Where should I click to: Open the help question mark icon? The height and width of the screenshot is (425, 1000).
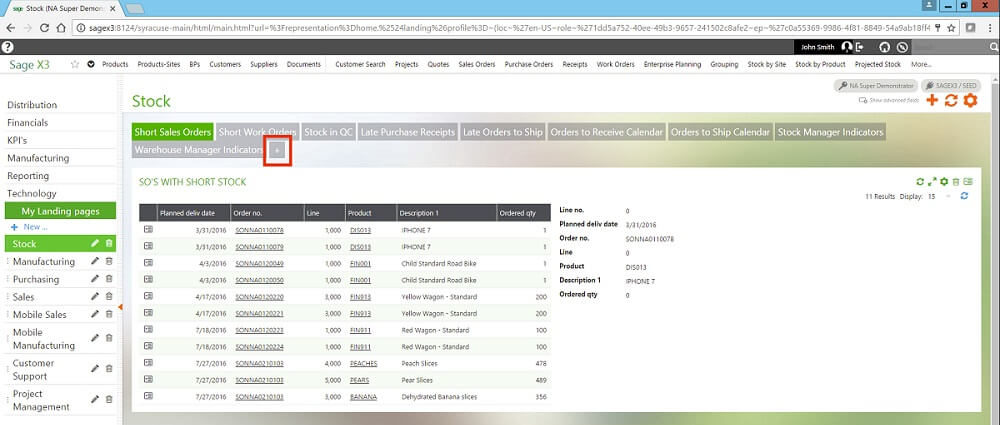(x=7, y=47)
